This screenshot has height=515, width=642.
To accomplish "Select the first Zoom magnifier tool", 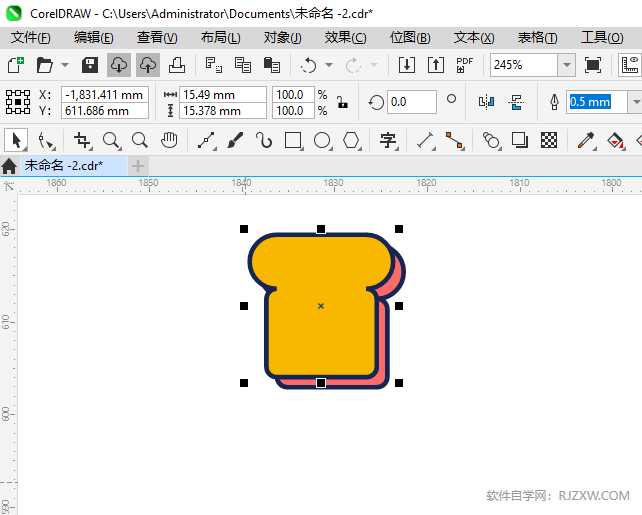I will click(111, 141).
